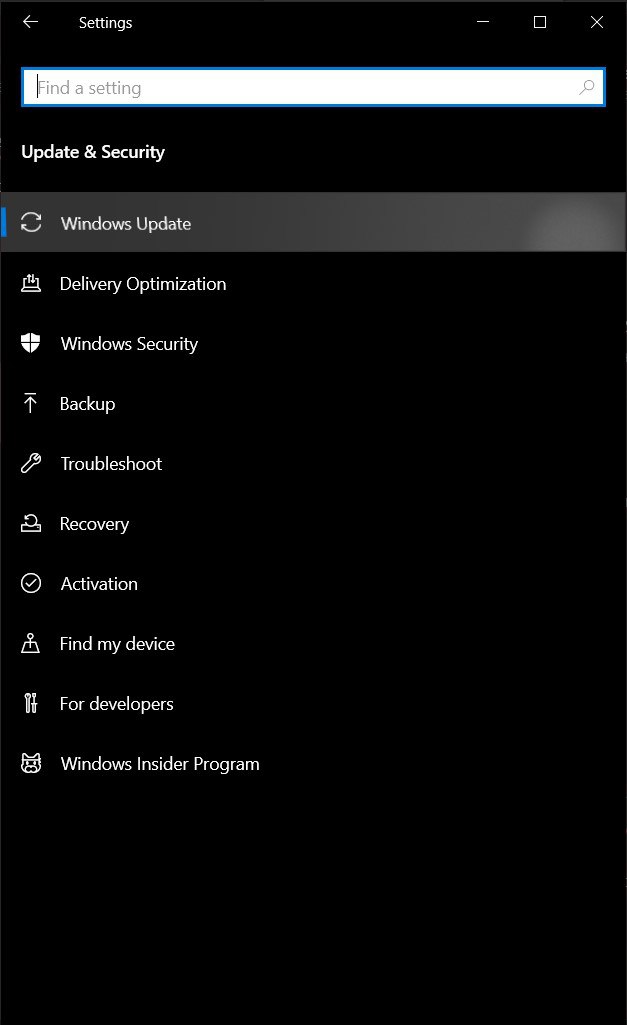
Task: Select the Troubleshoot menu entry
Action: (x=313, y=463)
